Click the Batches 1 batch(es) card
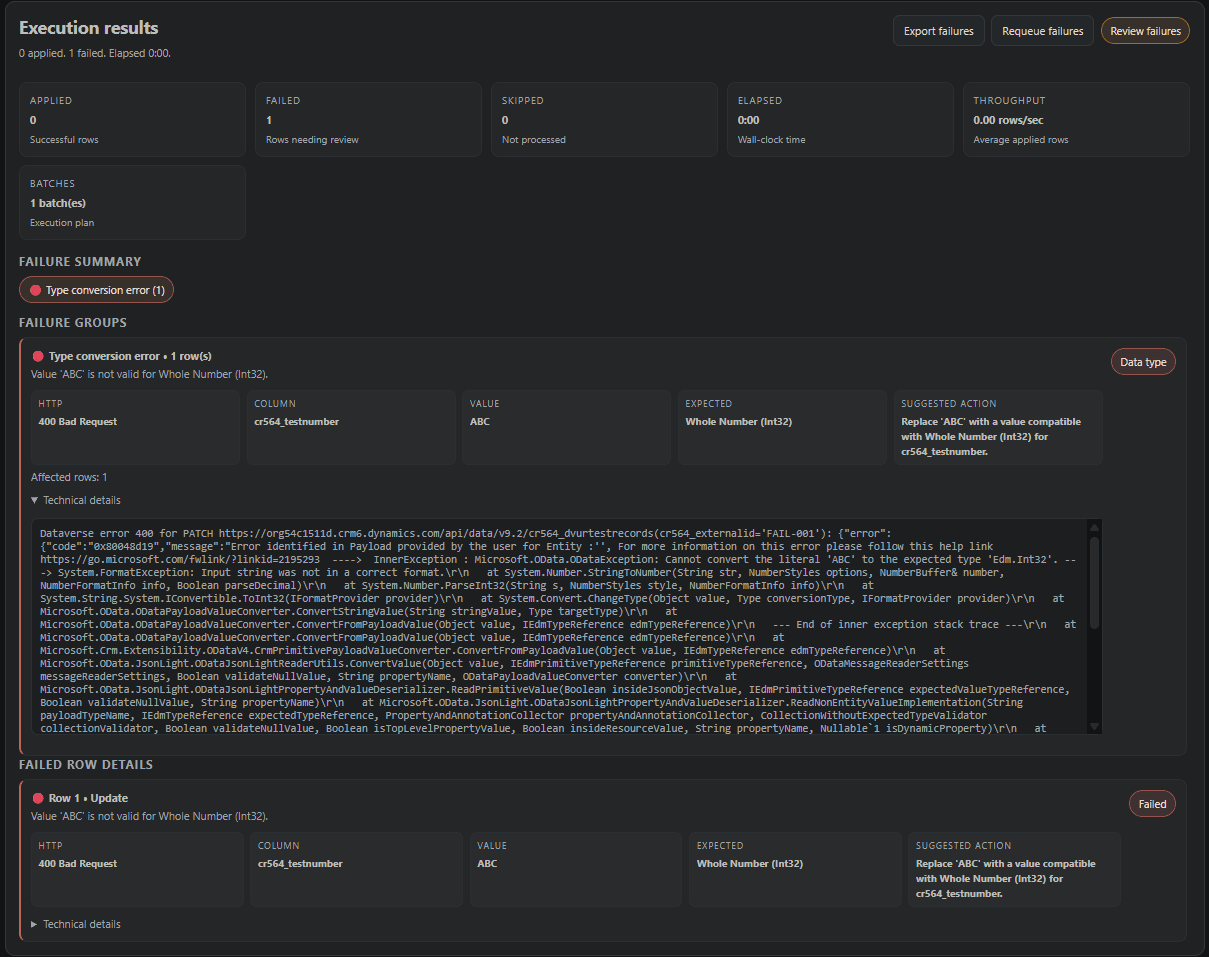The image size is (1209, 957). pyautogui.click(x=132, y=202)
